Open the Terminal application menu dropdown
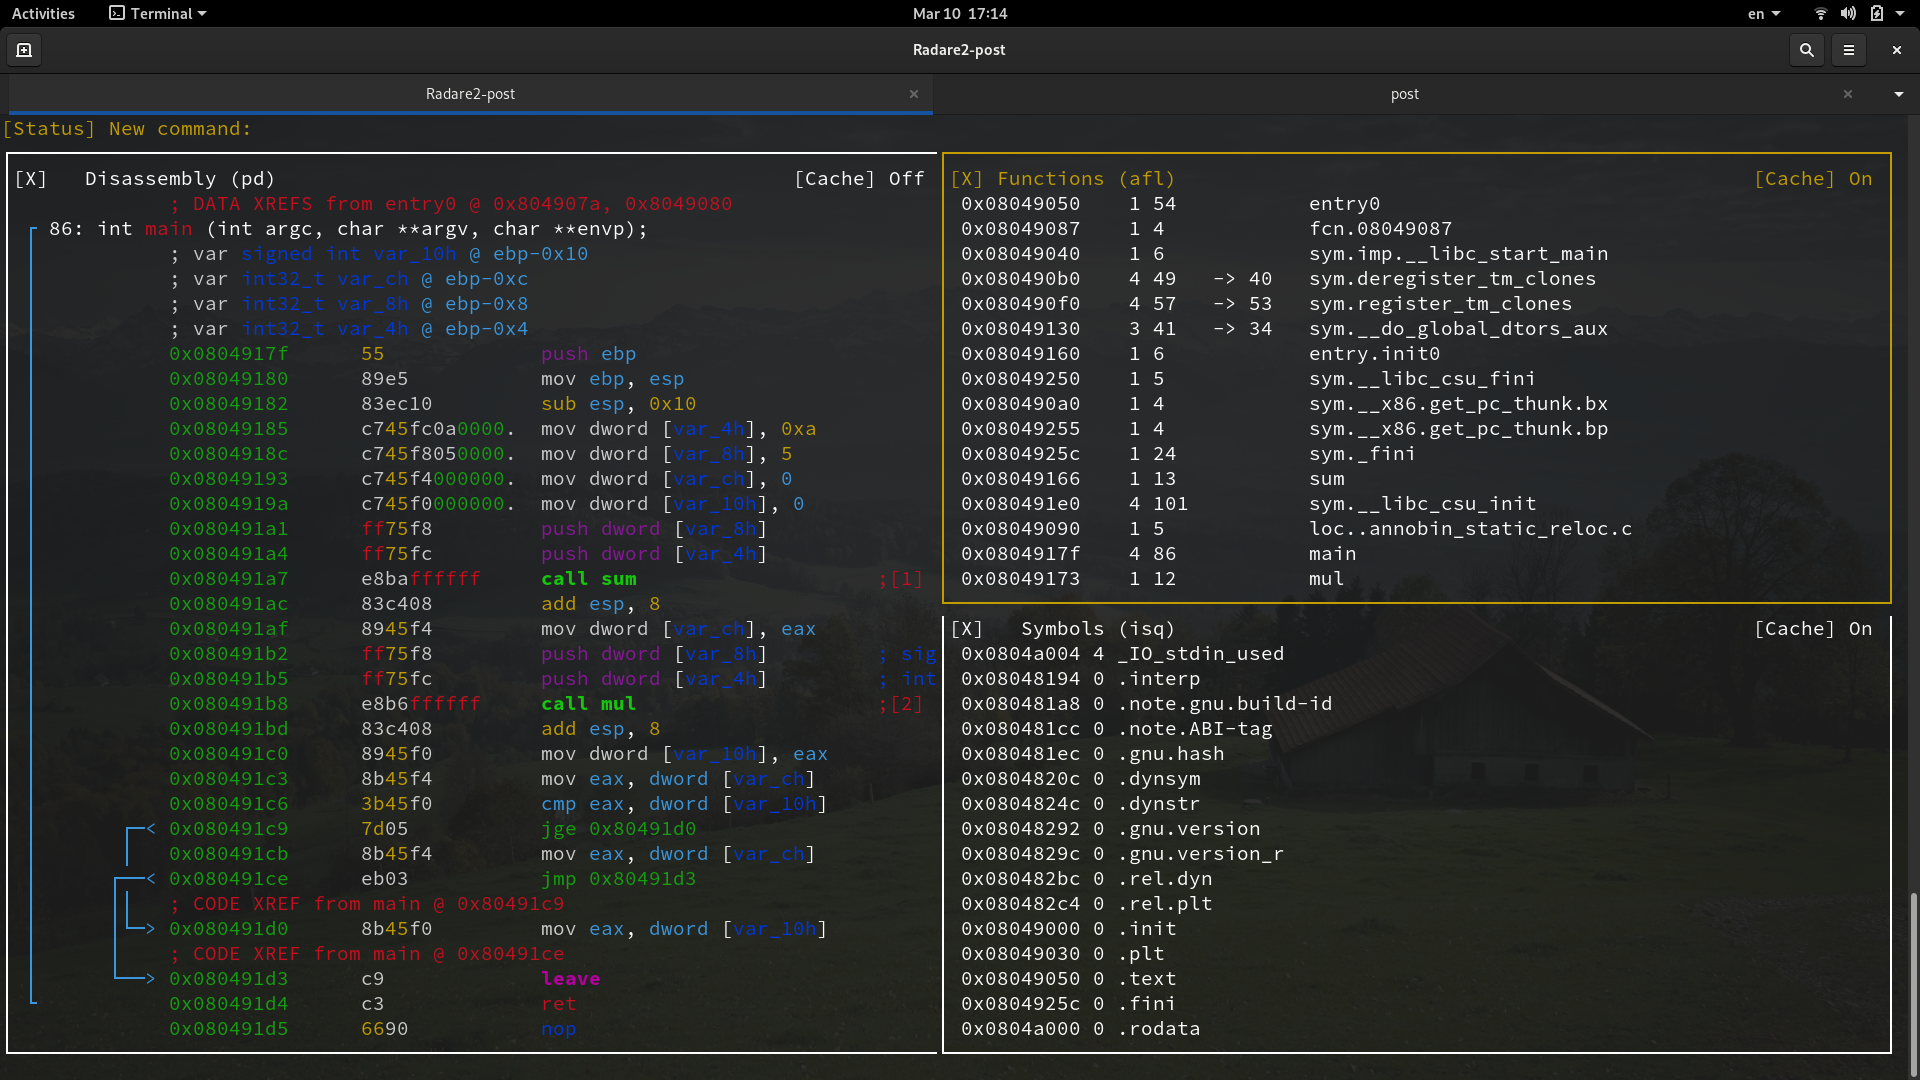1920x1080 pixels. 156,13
